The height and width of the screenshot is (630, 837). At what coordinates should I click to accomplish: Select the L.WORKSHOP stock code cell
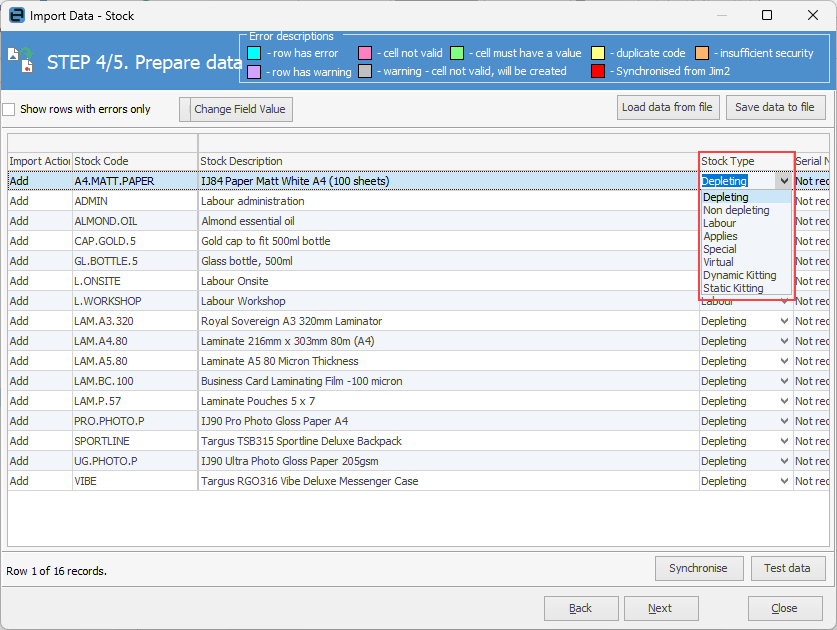pyautogui.click(x=135, y=301)
